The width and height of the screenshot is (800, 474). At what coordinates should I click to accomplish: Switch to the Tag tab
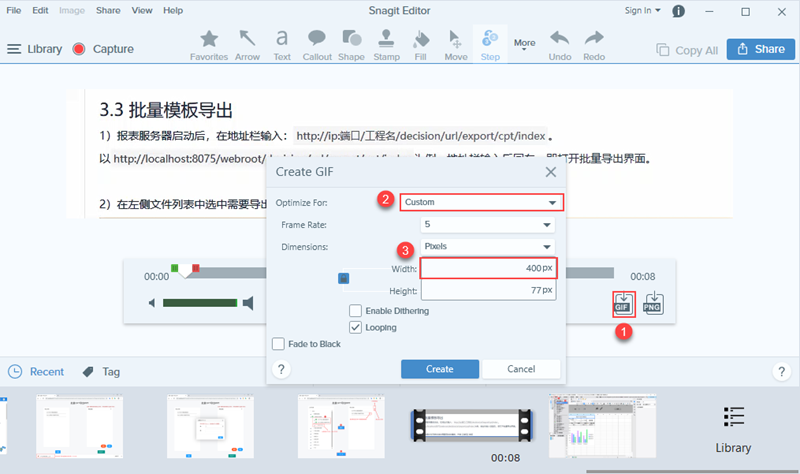point(101,371)
